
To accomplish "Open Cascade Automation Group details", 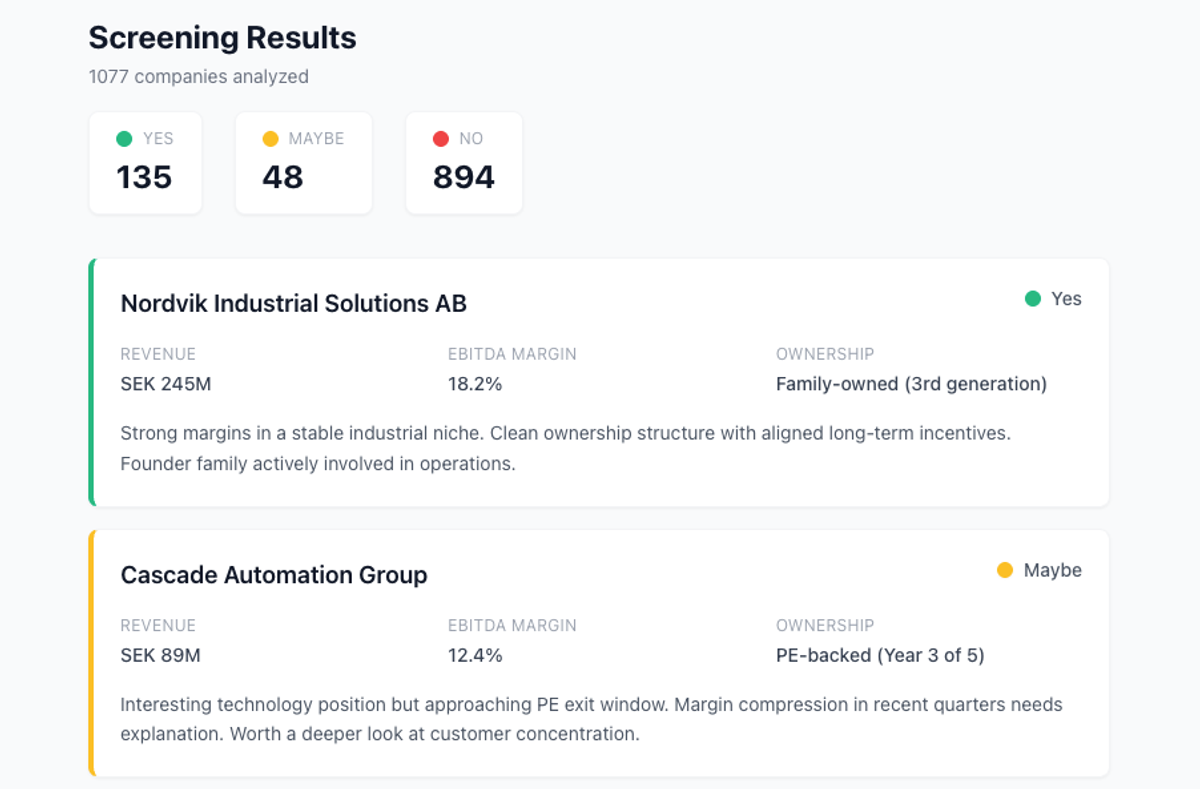I will pyautogui.click(x=273, y=575).
